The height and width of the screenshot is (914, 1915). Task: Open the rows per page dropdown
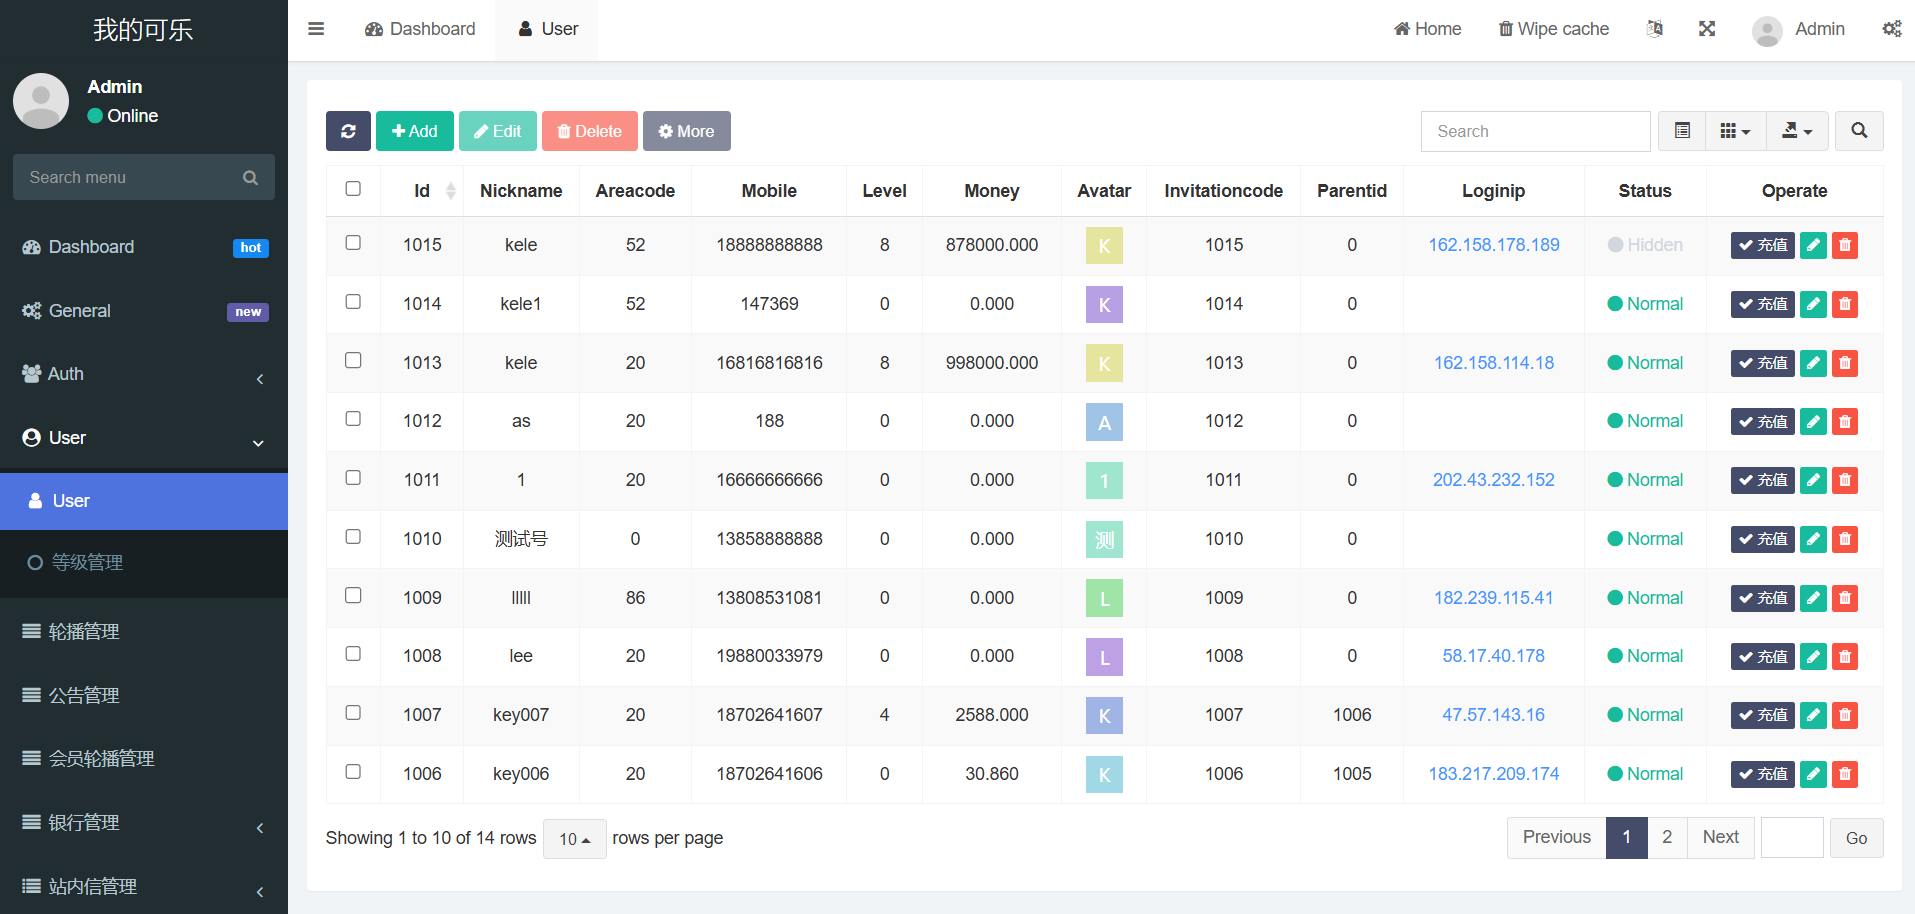574,839
